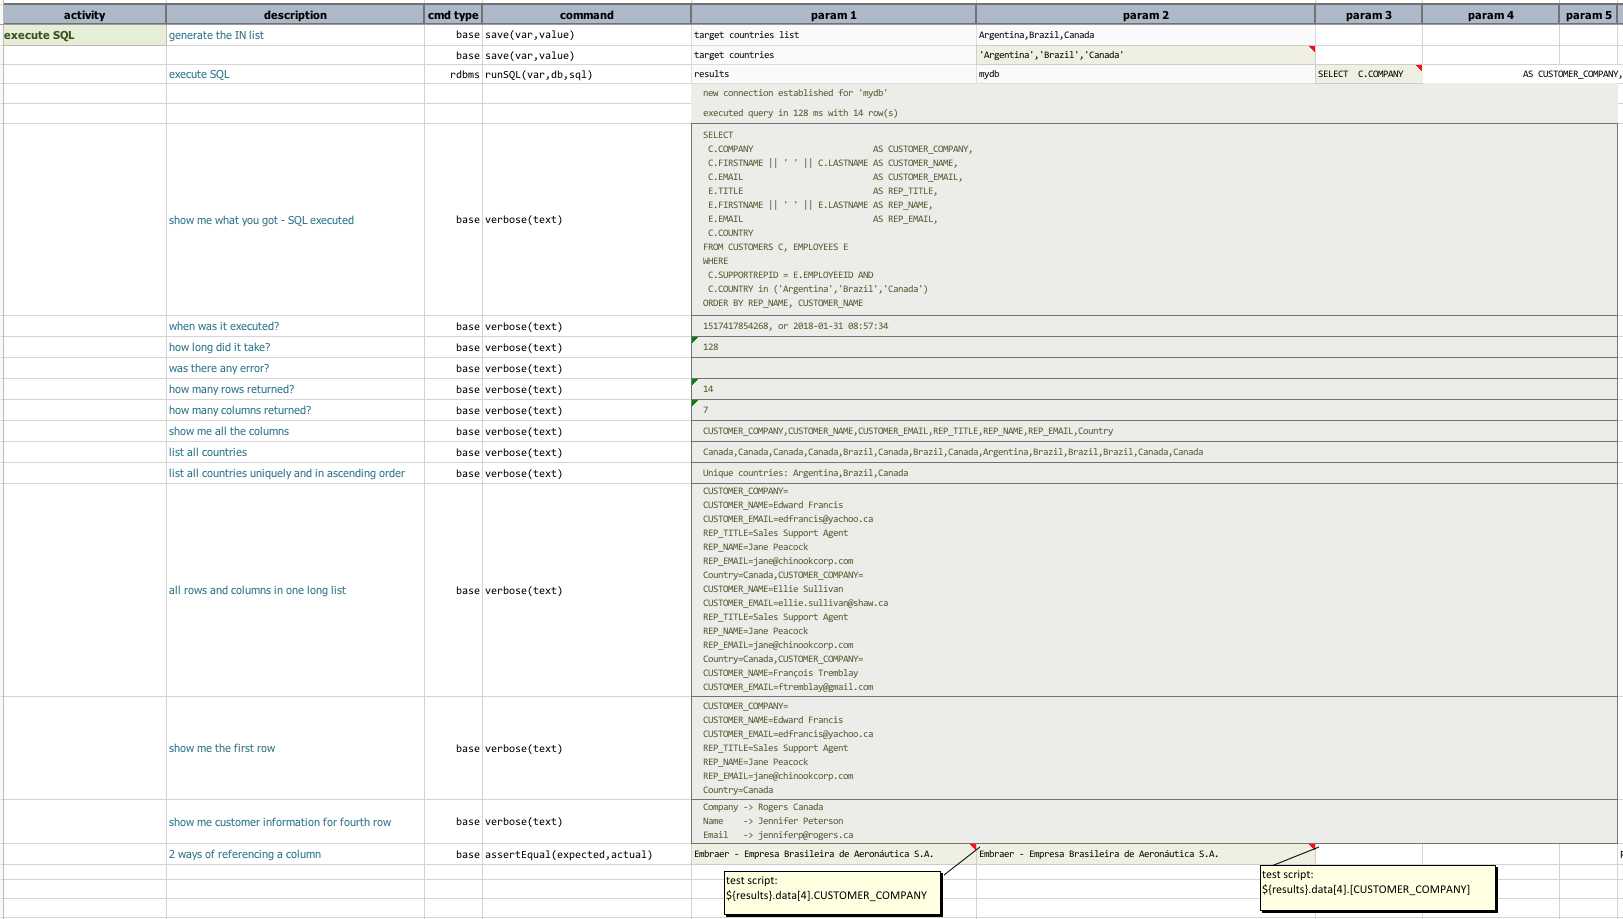Click the output cell containing 'CUSTOMER_NAME=Ellie Sullivan'

[x=1154, y=590]
